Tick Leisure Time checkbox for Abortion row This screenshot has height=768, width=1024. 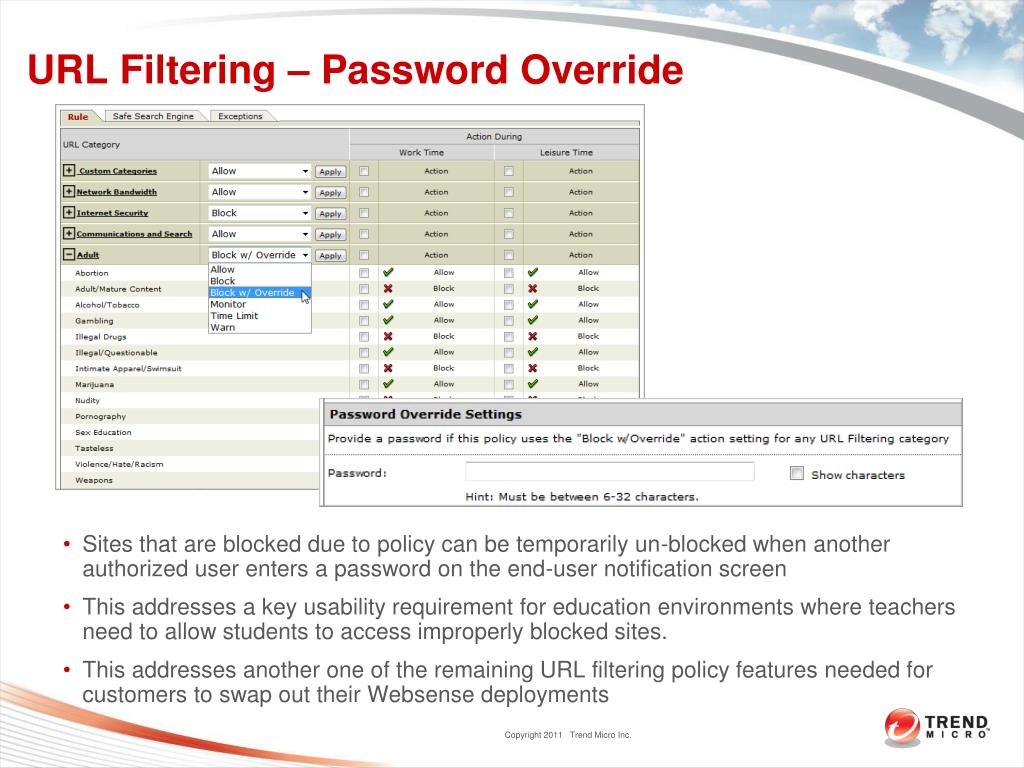pyautogui.click(x=508, y=273)
